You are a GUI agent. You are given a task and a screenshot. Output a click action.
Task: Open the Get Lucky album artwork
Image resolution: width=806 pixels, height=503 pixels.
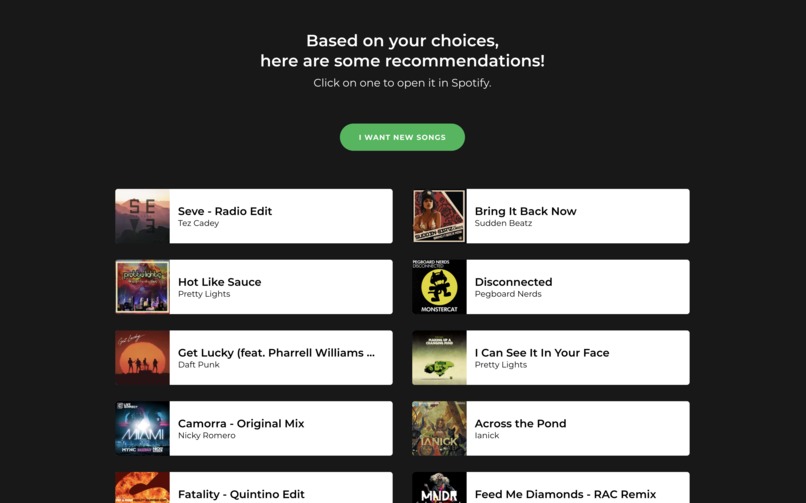[142, 358]
